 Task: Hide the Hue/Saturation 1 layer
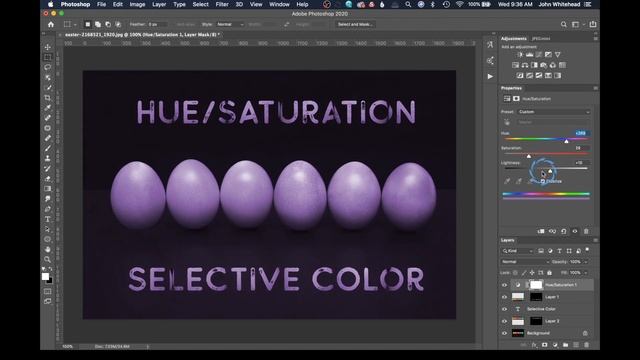coord(504,285)
